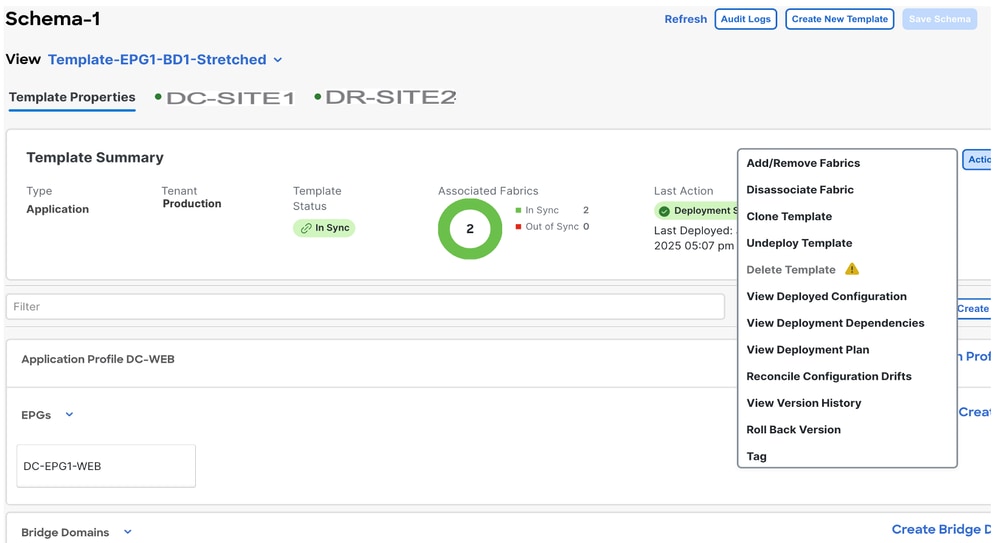Image resolution: width=999 pixels, height=543 pixels.
Task: Open the DC-EPG1-WEB EPG card
Action: click(106, 466)
